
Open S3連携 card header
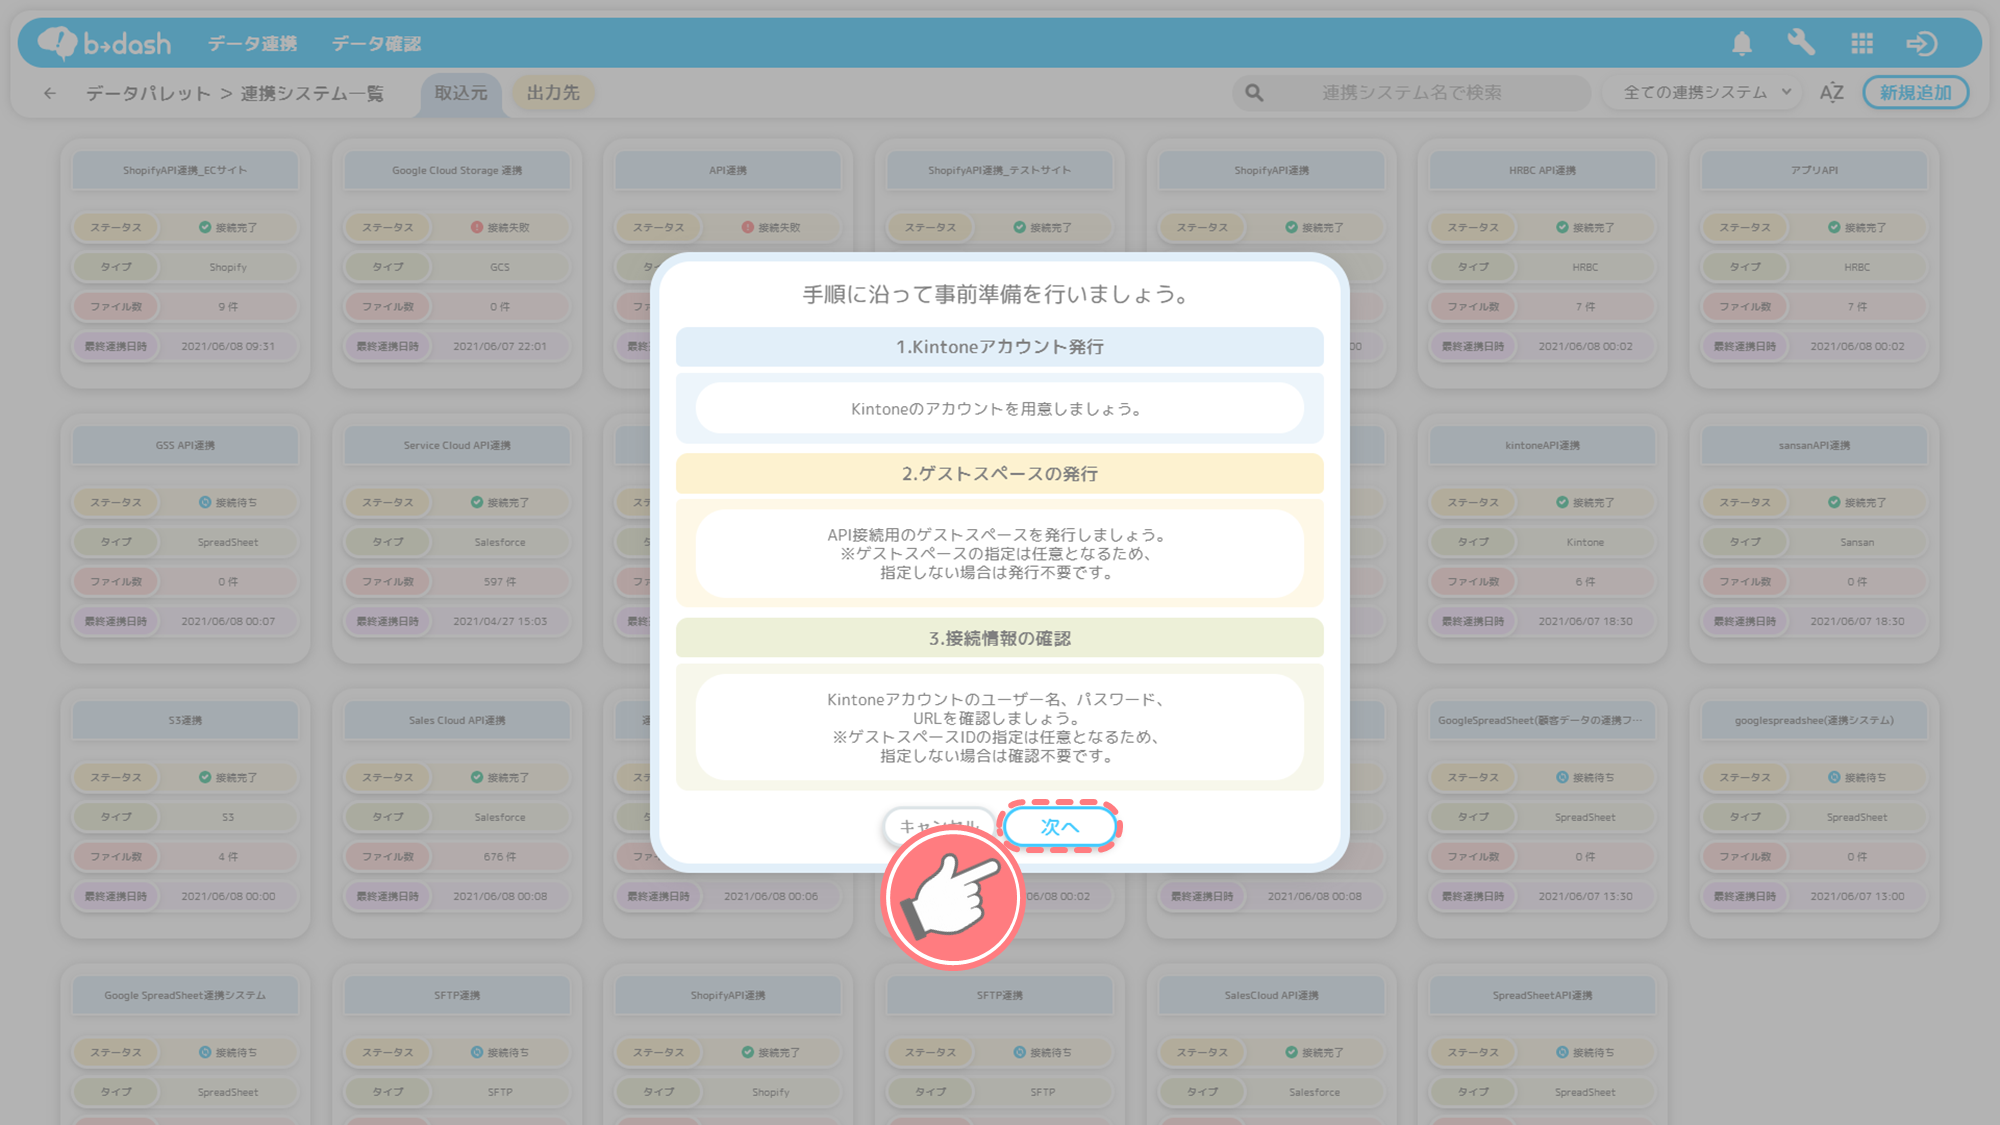pyautogui.click(x=185, y=720)
